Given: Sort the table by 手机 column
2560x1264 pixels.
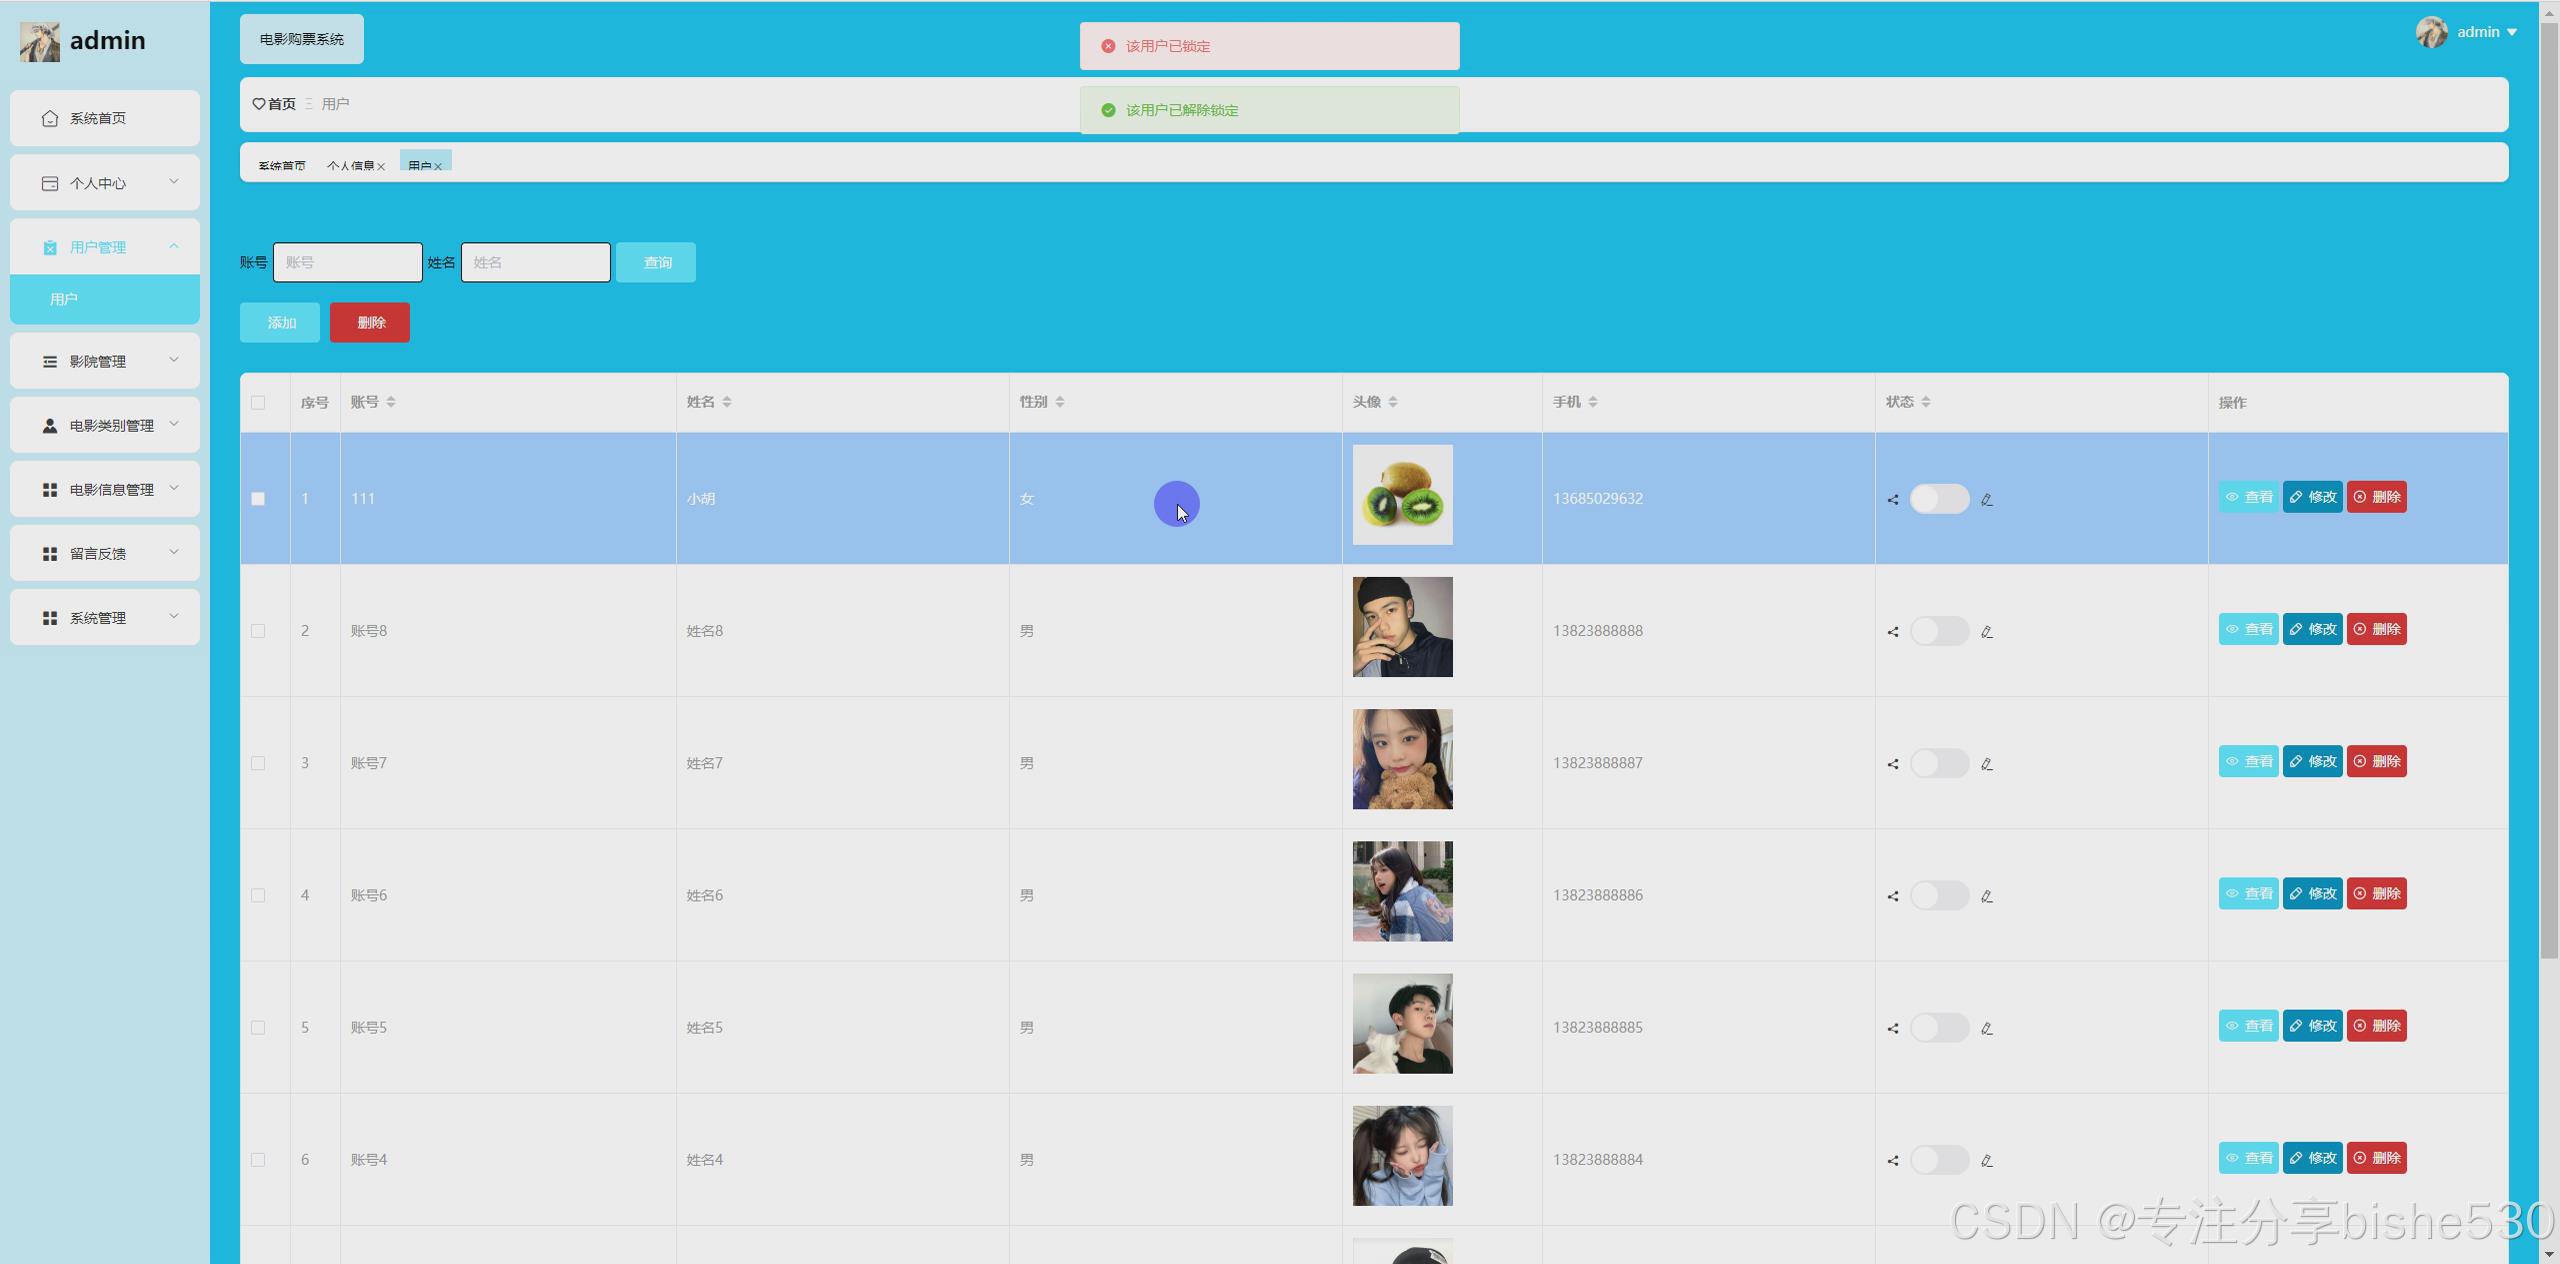Looking at the screenshot, I should pos(1593,402).
